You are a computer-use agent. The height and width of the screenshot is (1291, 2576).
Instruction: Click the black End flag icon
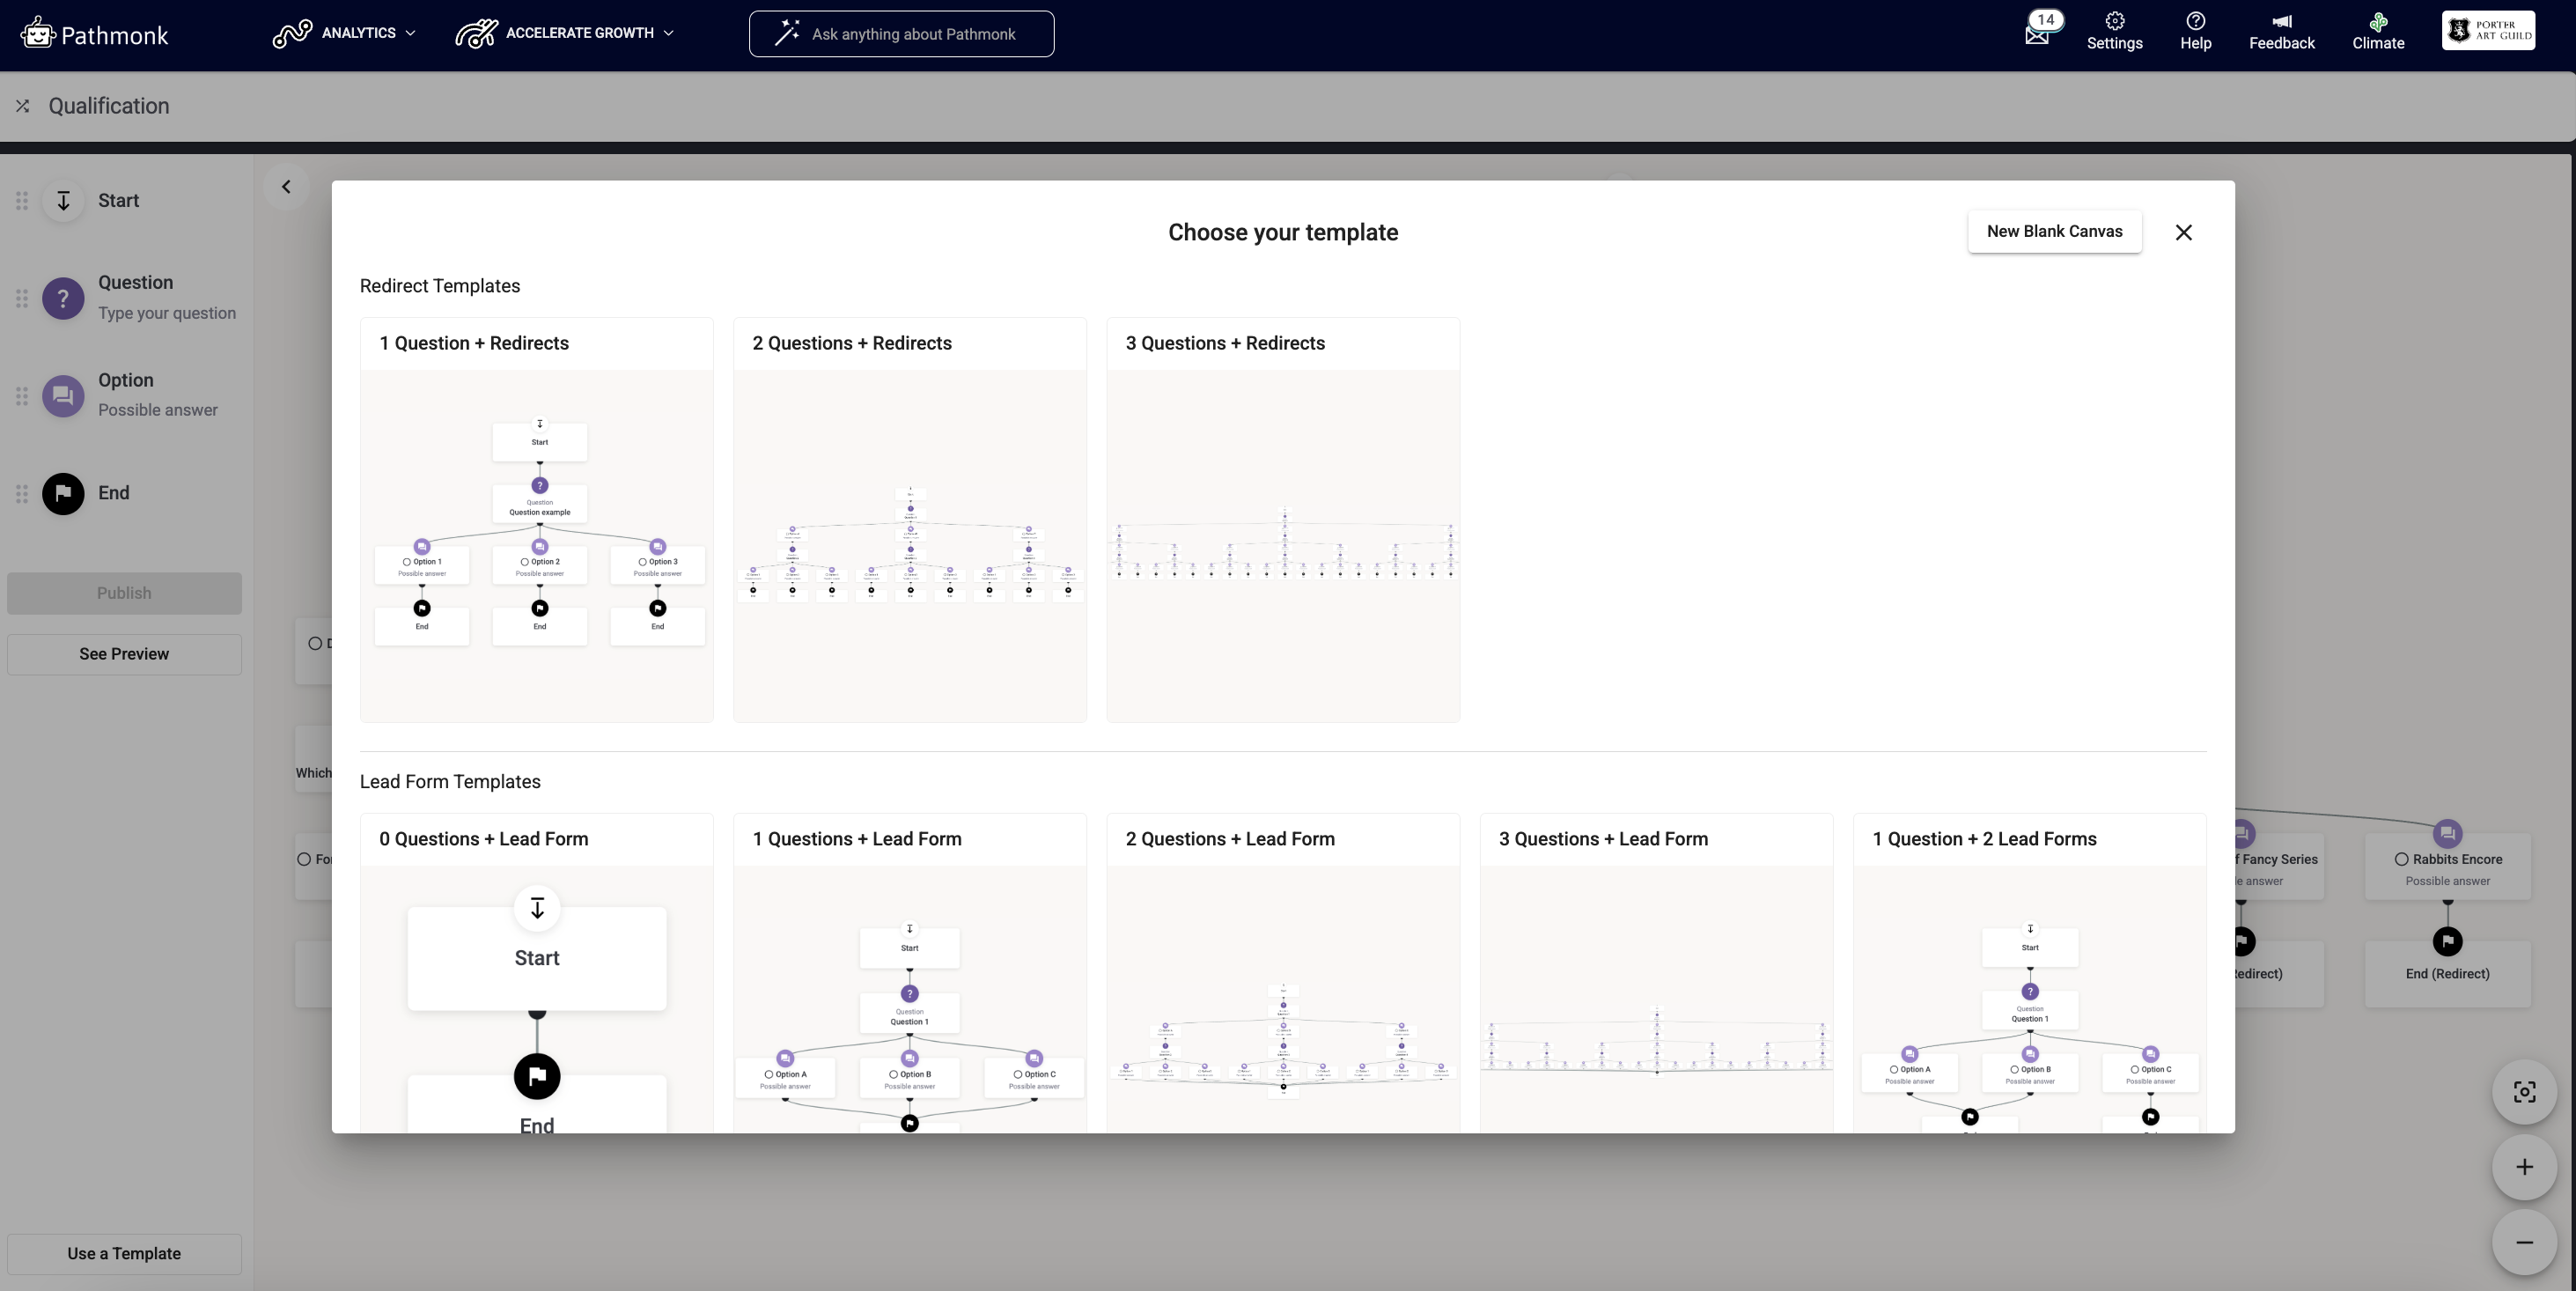pos(63,493)
